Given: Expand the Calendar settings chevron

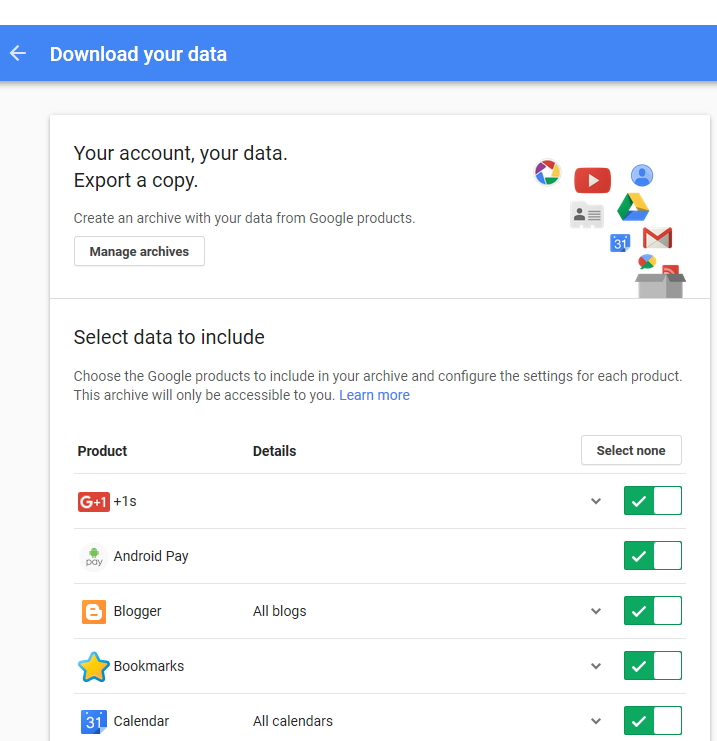Looking at the screenshot, I should click(596, 721).
